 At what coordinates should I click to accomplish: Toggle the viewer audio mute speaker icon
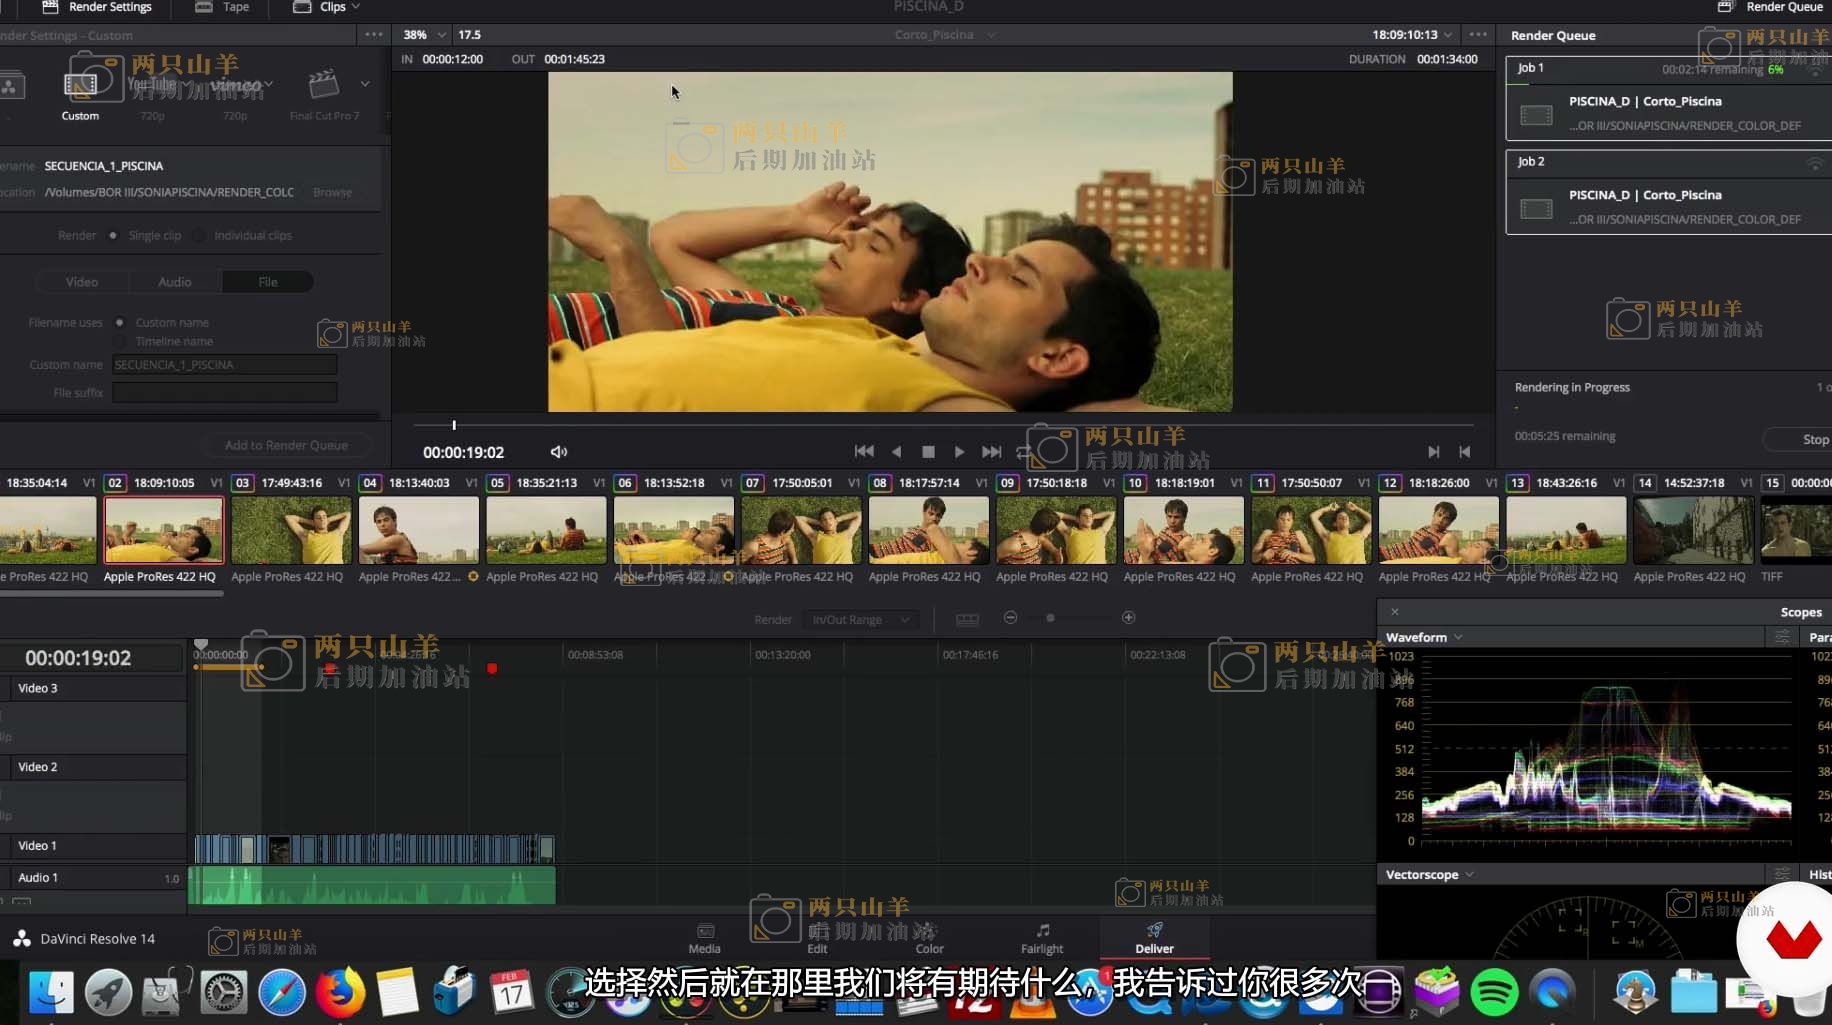[x=559, y=452]
